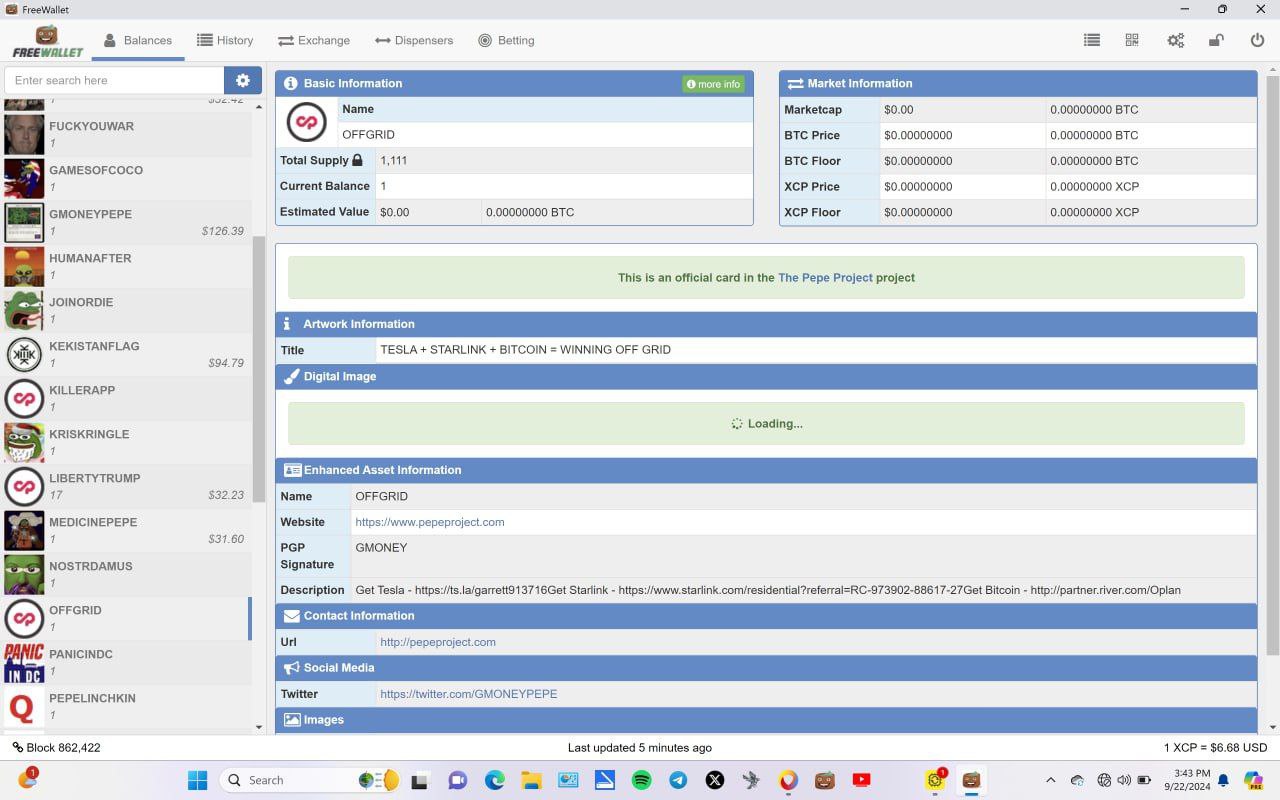
Task: Click the unlock padlock icon
Action: tap(1216, 40)
